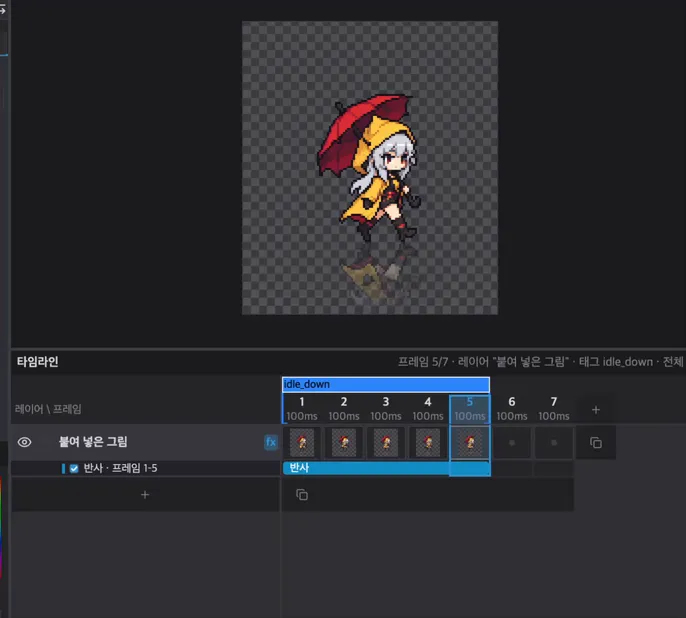Select frame 1 header
The width and height of the screenshot is (686, 618).
pyautogui.click(x=302, y=409)
